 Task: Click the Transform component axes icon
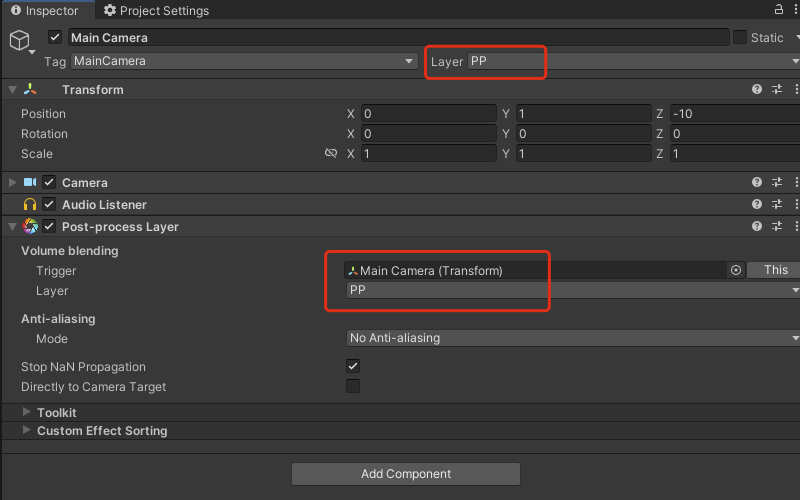30,89
